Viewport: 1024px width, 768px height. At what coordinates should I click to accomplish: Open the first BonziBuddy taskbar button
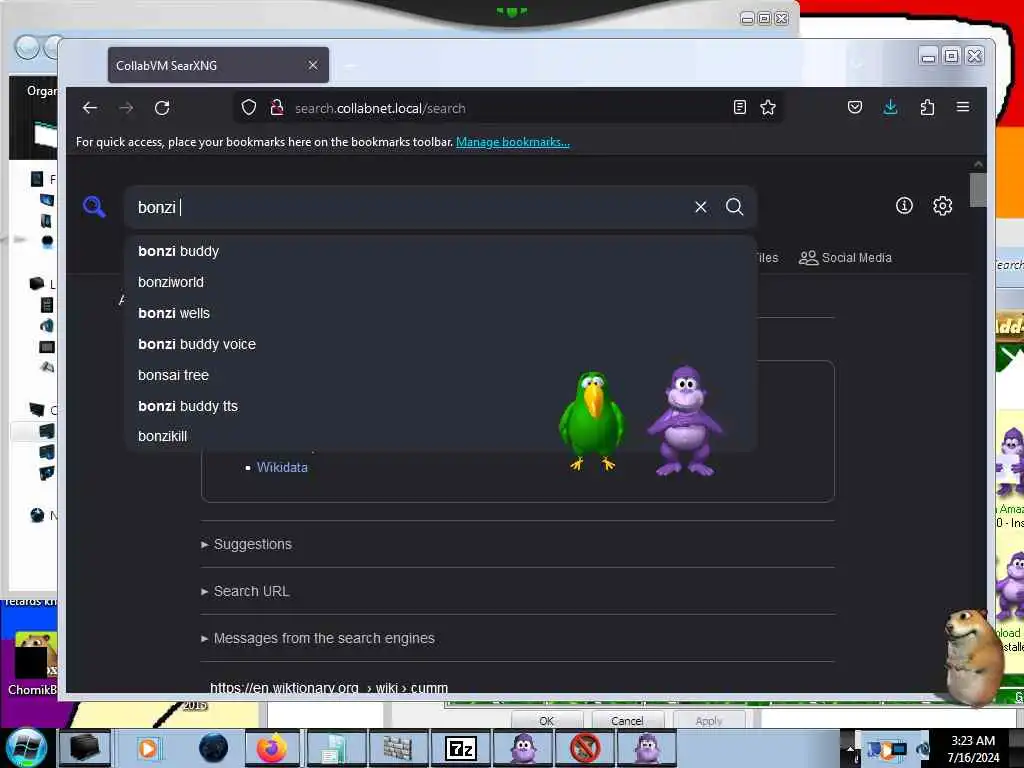pos(522,748)
